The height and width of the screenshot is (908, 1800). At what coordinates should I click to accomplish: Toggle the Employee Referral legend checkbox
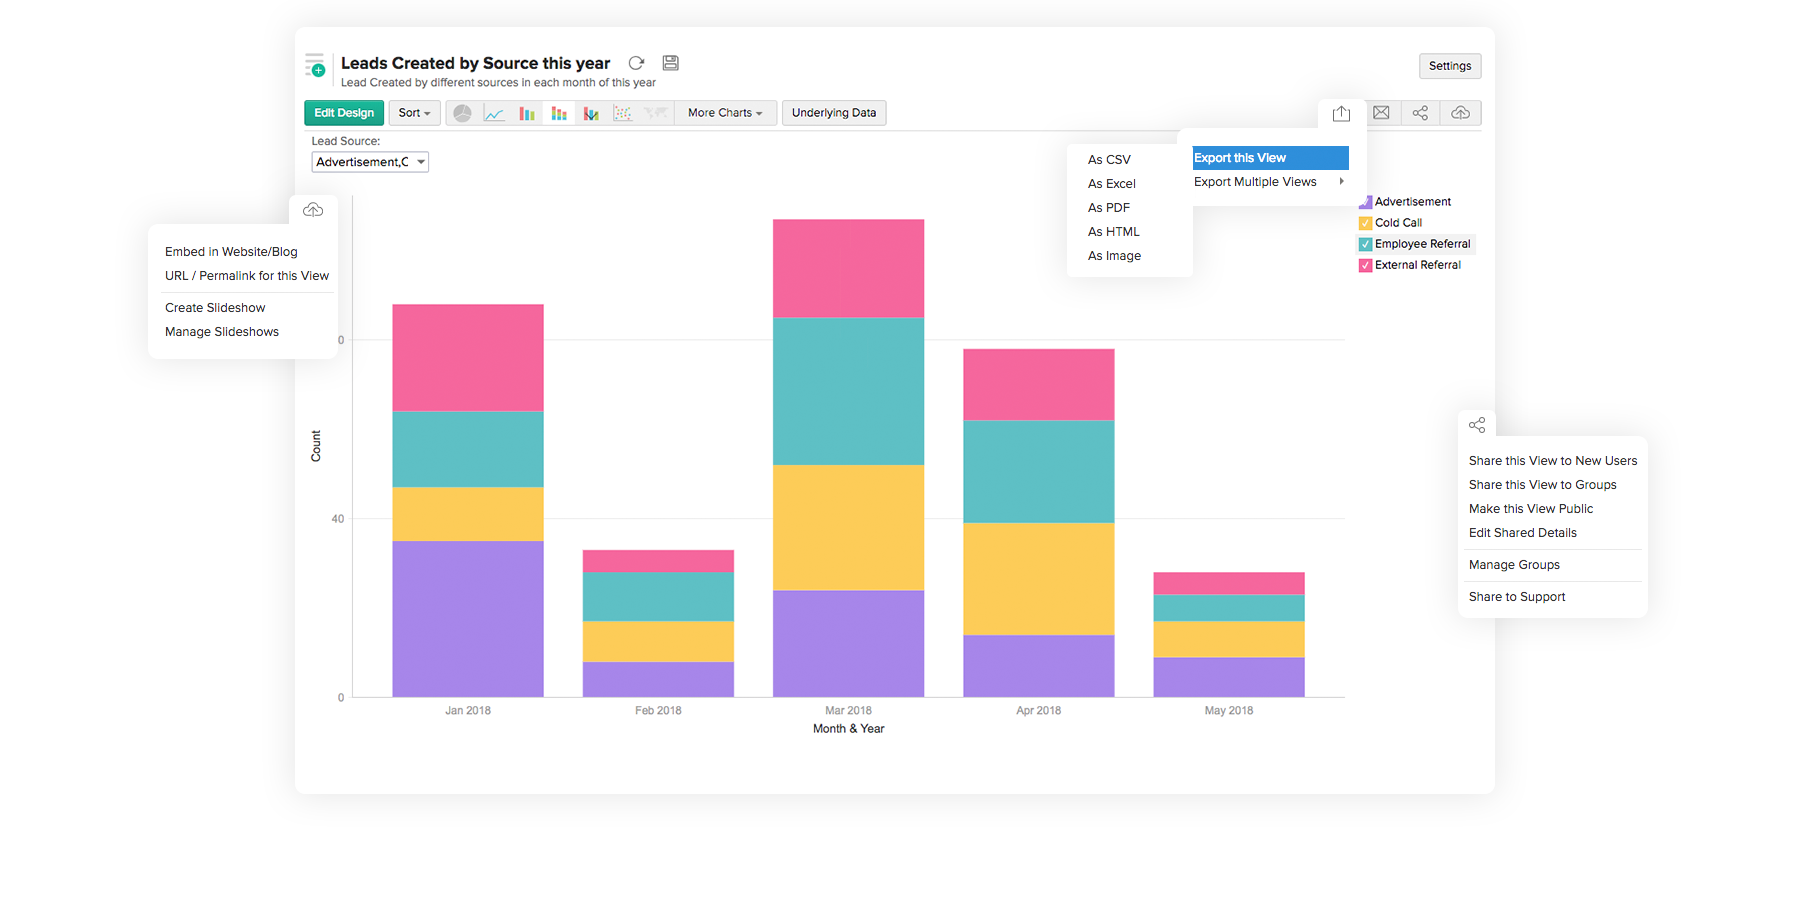[x=1365, y=244]
